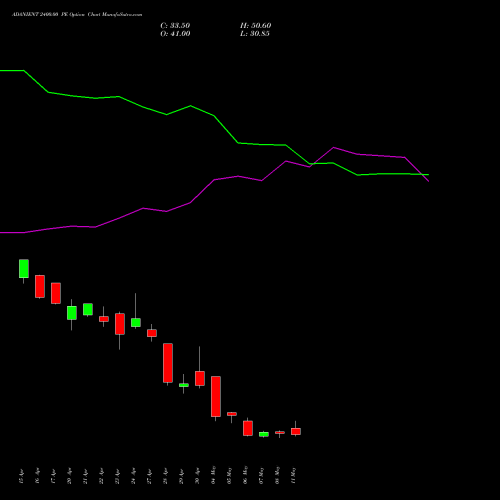Screen dimensions: 500x500
Task: Click the 29 Apr date label
Action: [x=182, y=476]
